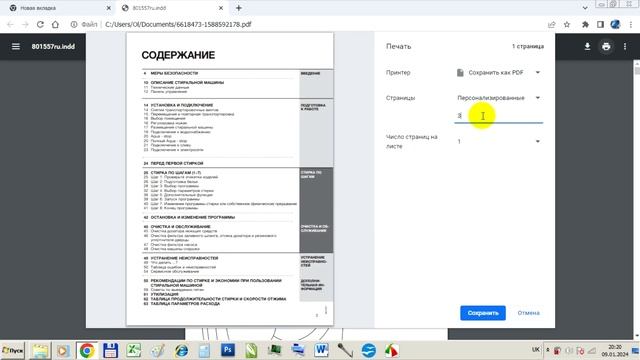Go to the browser home page icon
This screenshot has width=640, height=360.
coord(55,24)
